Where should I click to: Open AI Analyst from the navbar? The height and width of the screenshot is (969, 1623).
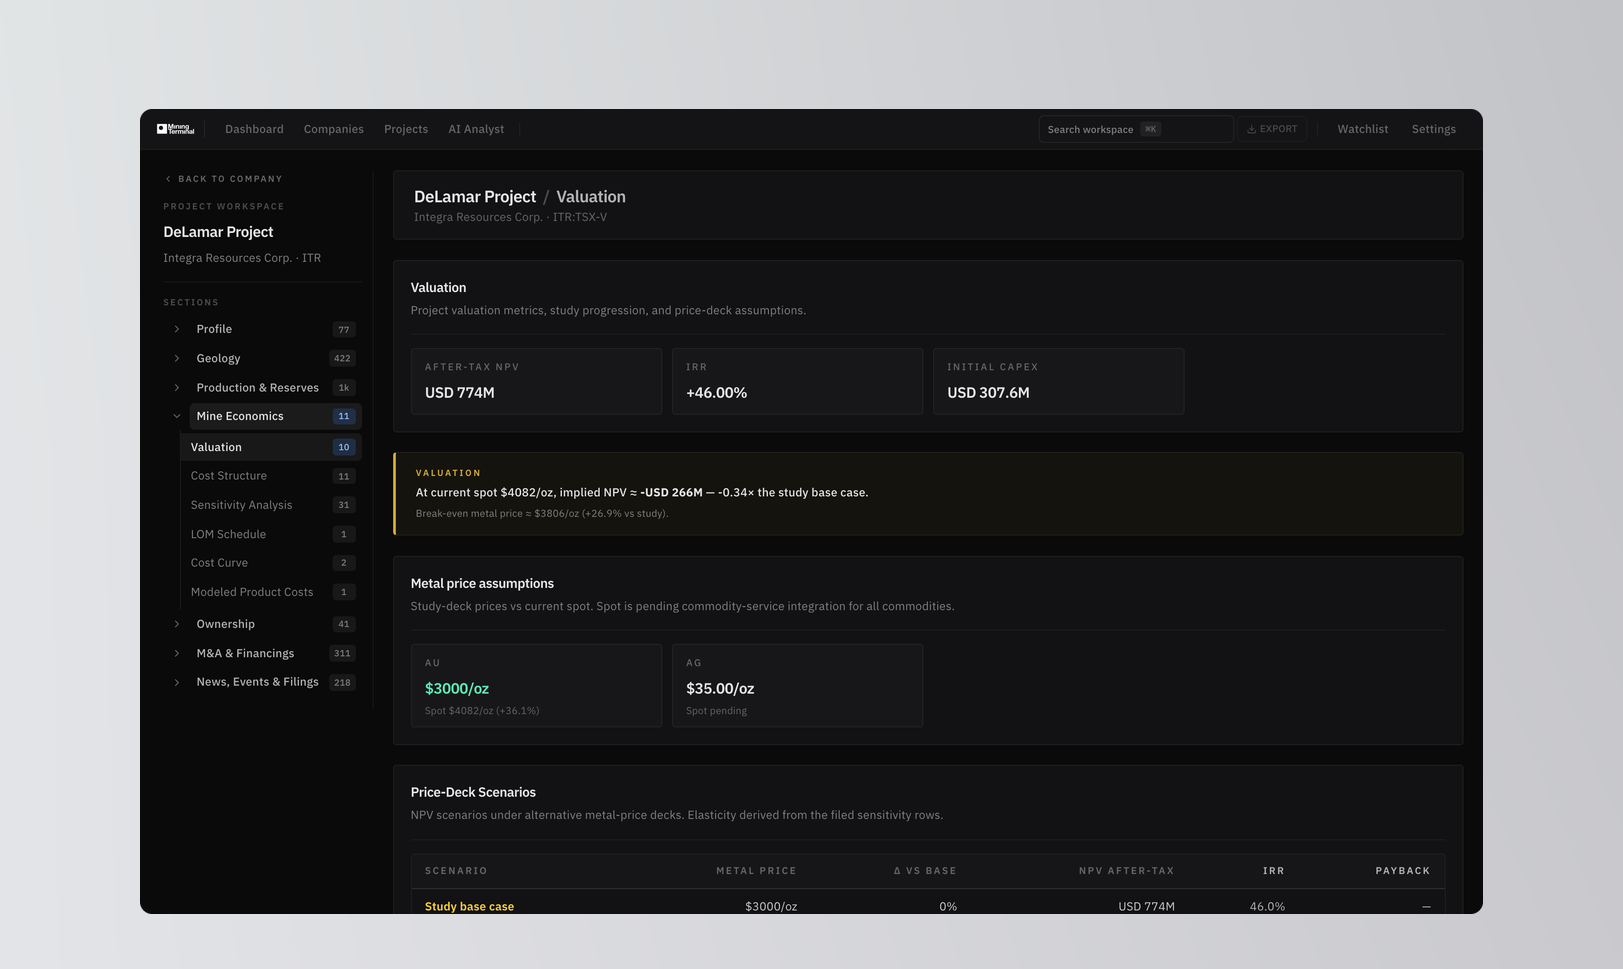[x=476, y=129]
